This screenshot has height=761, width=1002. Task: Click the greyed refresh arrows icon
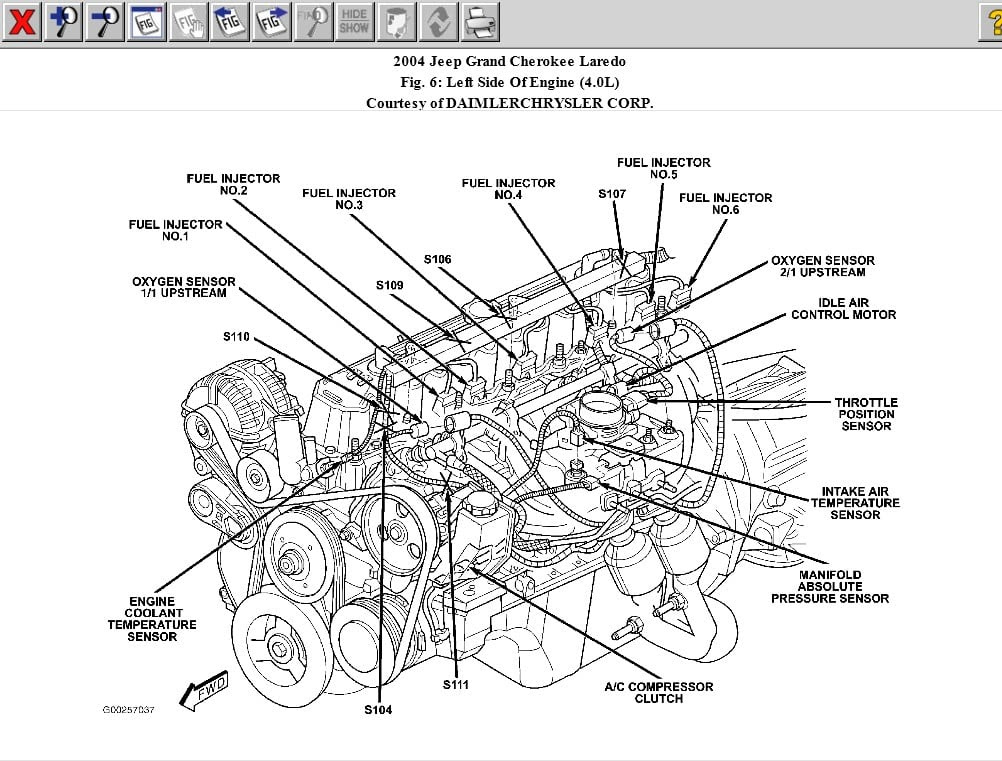point(438,22)
